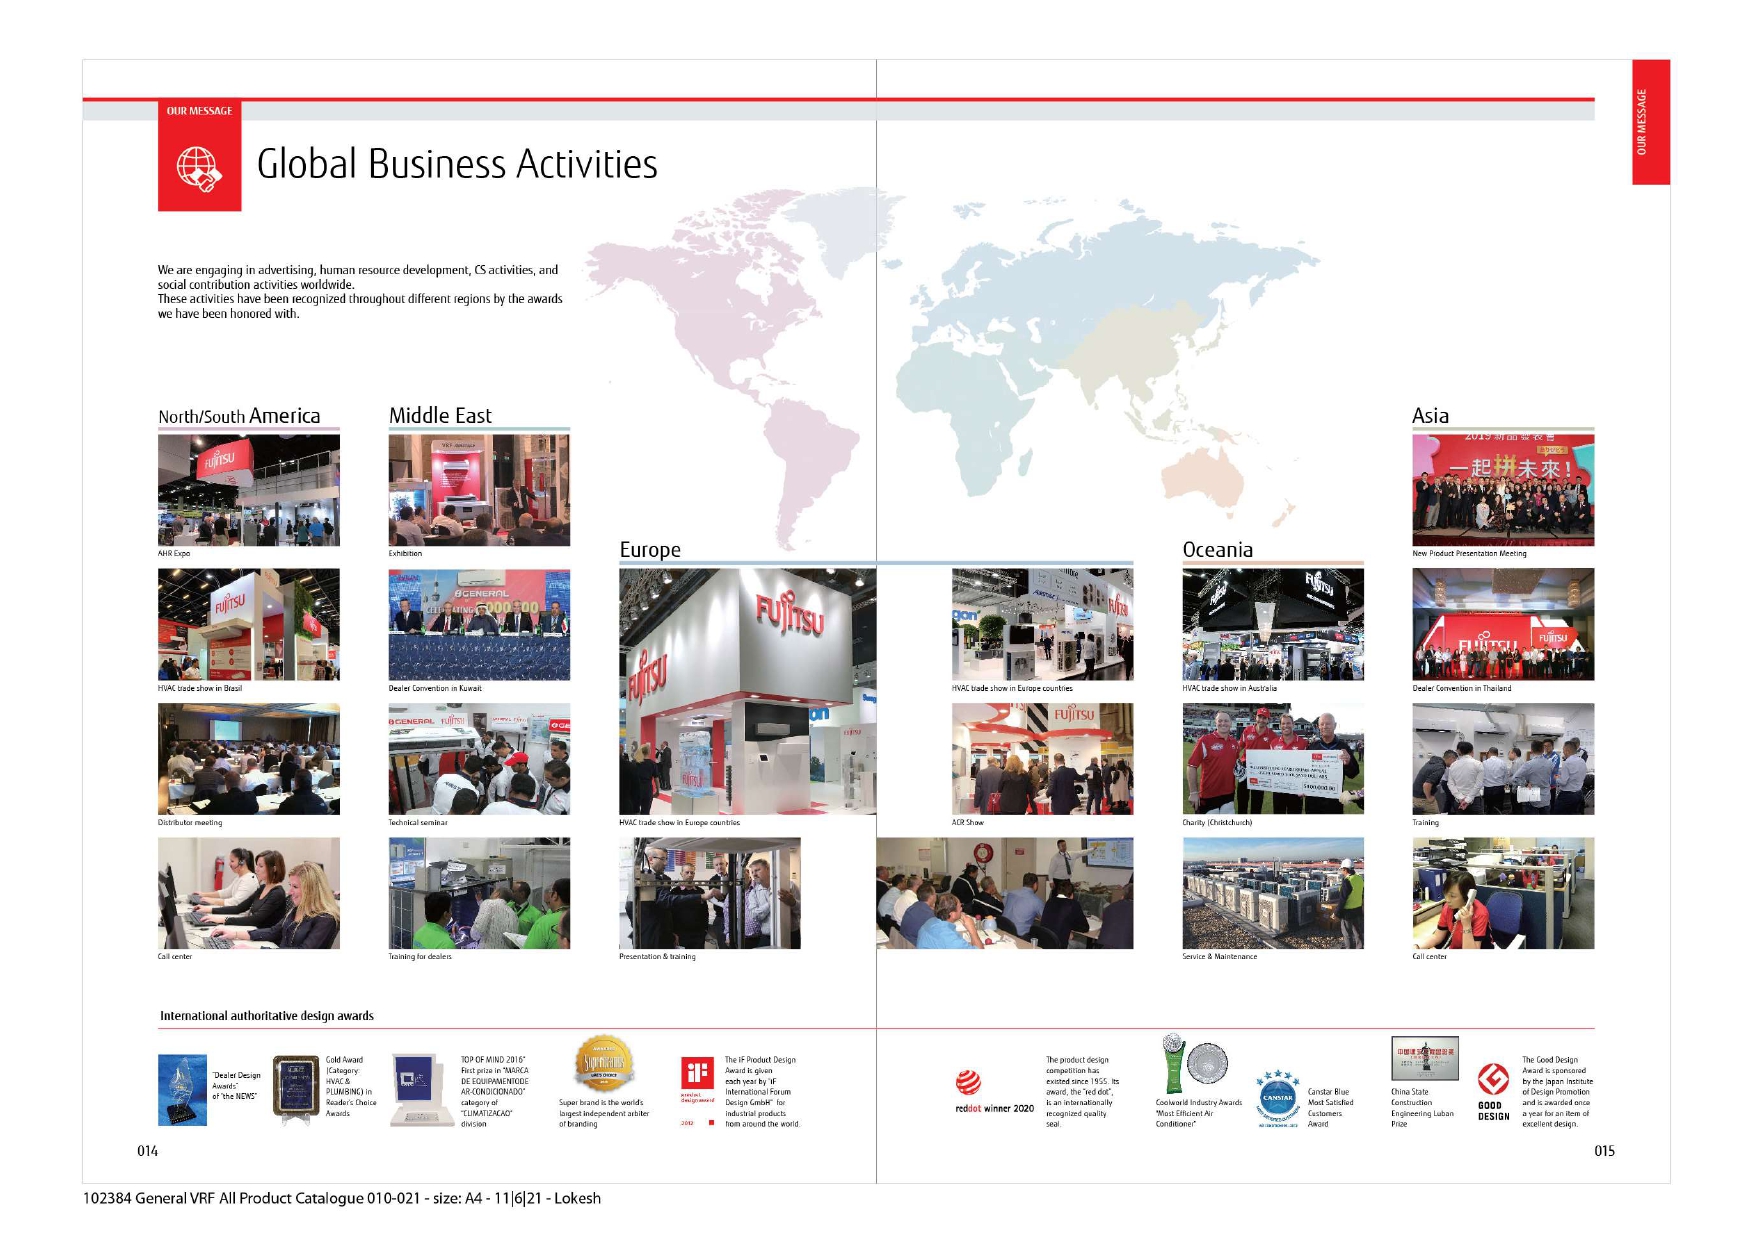Open the ACR Show photo
The width and height of the screenshot is (1755, 1241).
click(1043, 759)
